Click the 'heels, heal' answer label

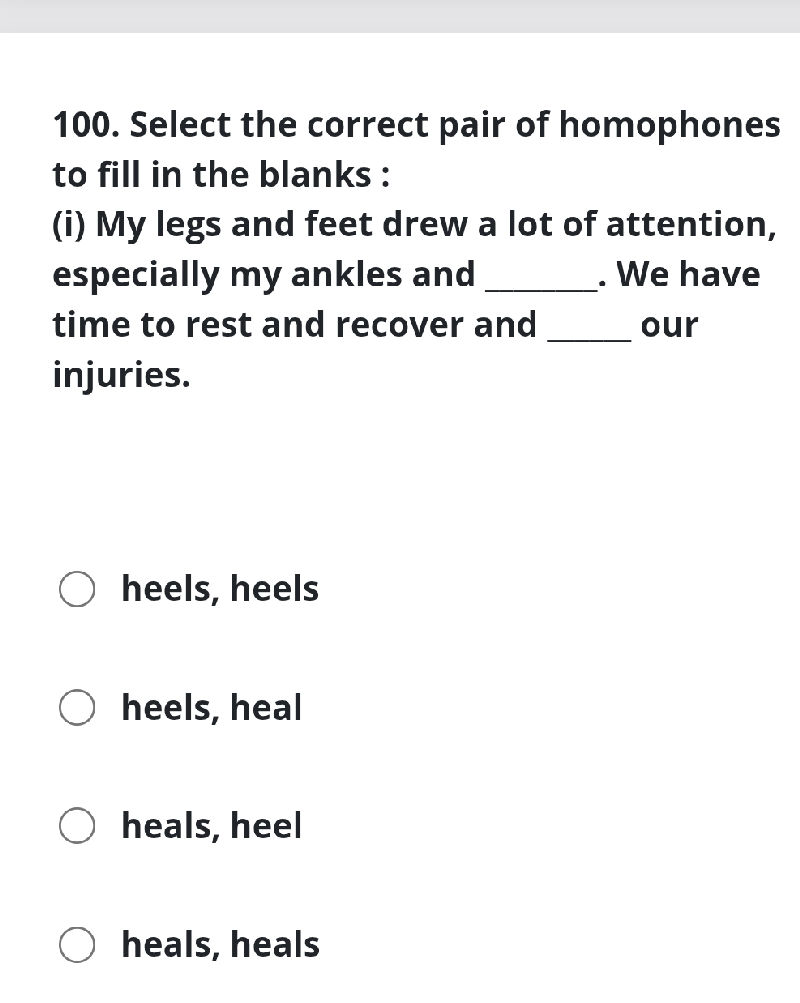tap(210, 708)
